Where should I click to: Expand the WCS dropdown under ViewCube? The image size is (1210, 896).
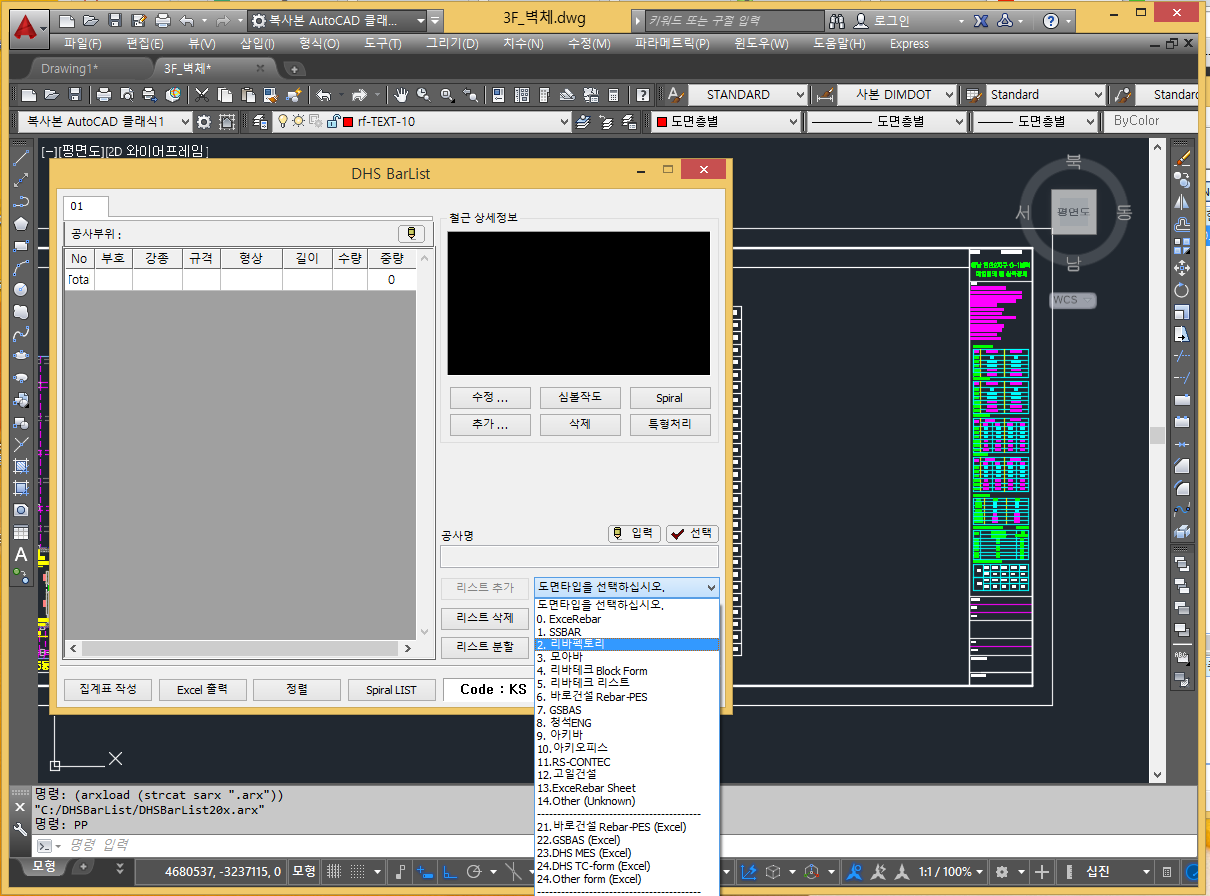pos(1073,300)
